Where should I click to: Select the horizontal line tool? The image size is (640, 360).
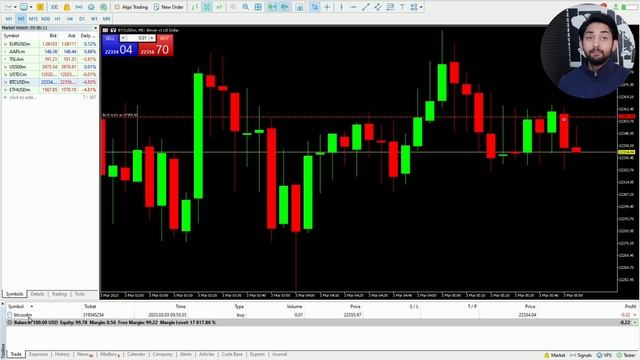(353, 7)
